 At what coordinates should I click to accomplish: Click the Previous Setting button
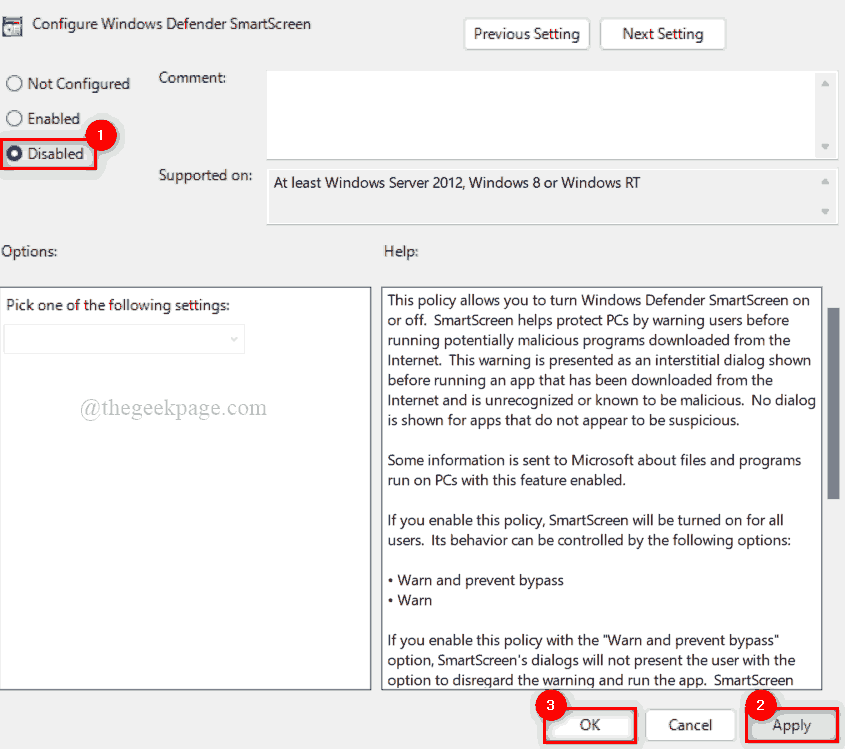526,33
